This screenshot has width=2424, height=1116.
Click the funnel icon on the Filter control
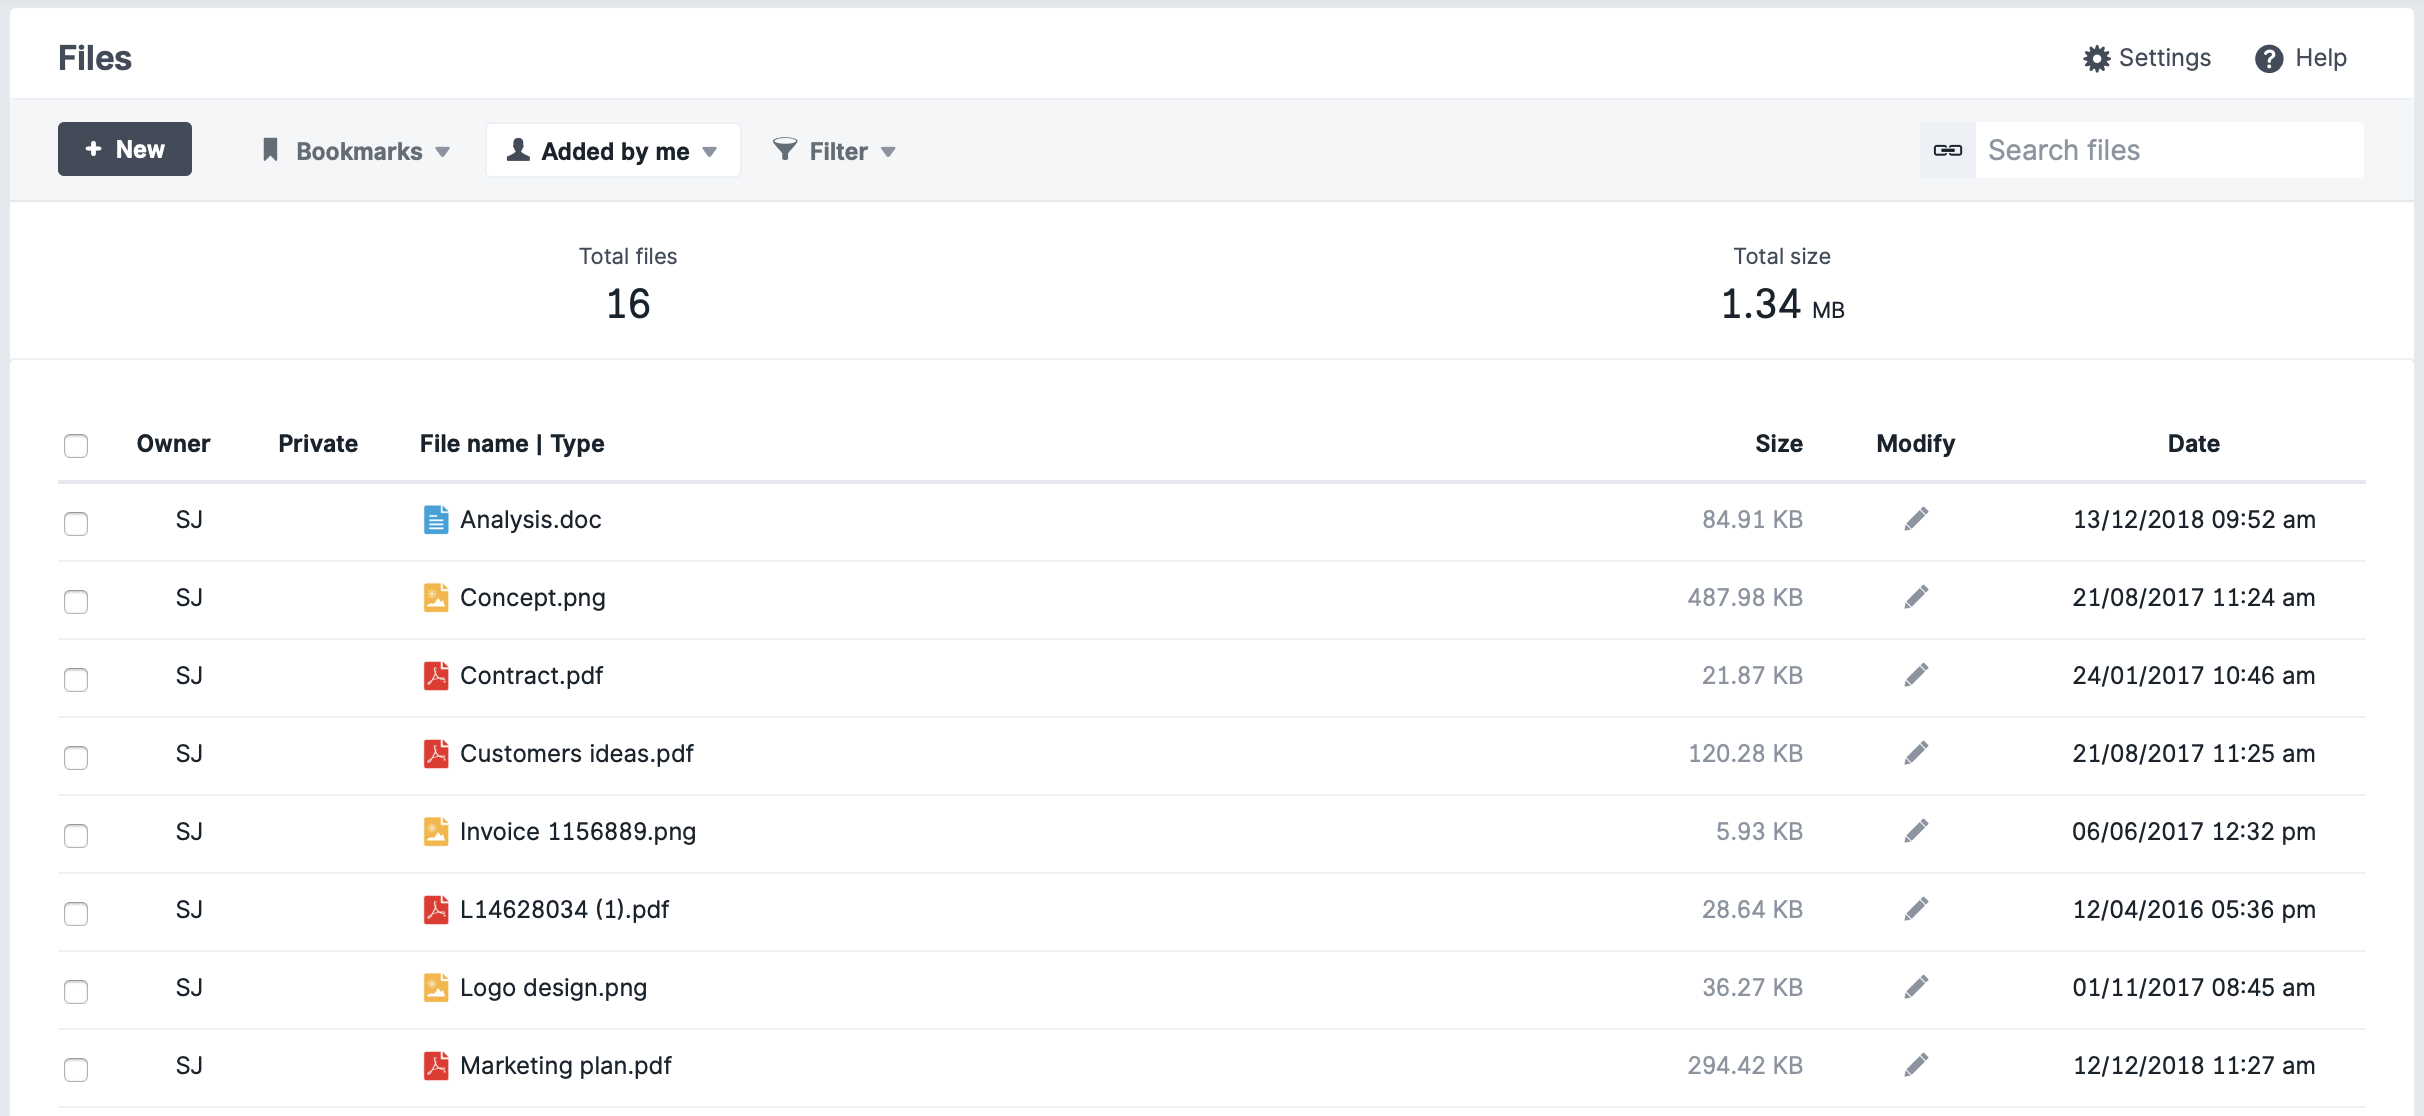click(x=785, y=150)
